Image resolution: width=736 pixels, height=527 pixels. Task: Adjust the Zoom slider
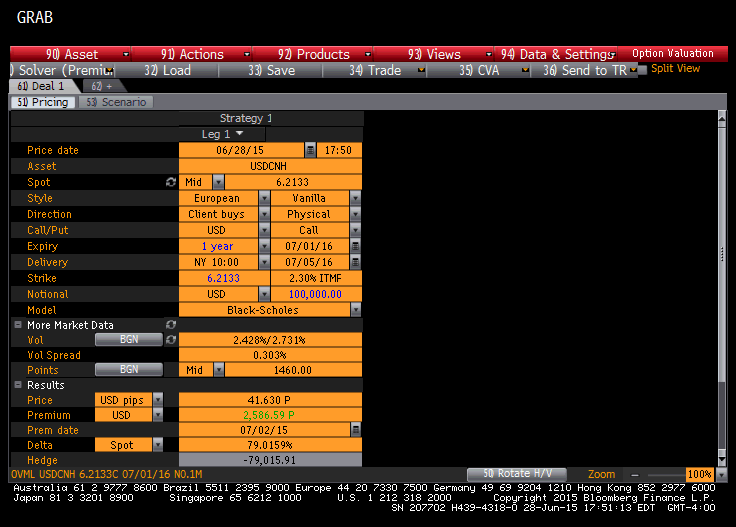(665, 475)
